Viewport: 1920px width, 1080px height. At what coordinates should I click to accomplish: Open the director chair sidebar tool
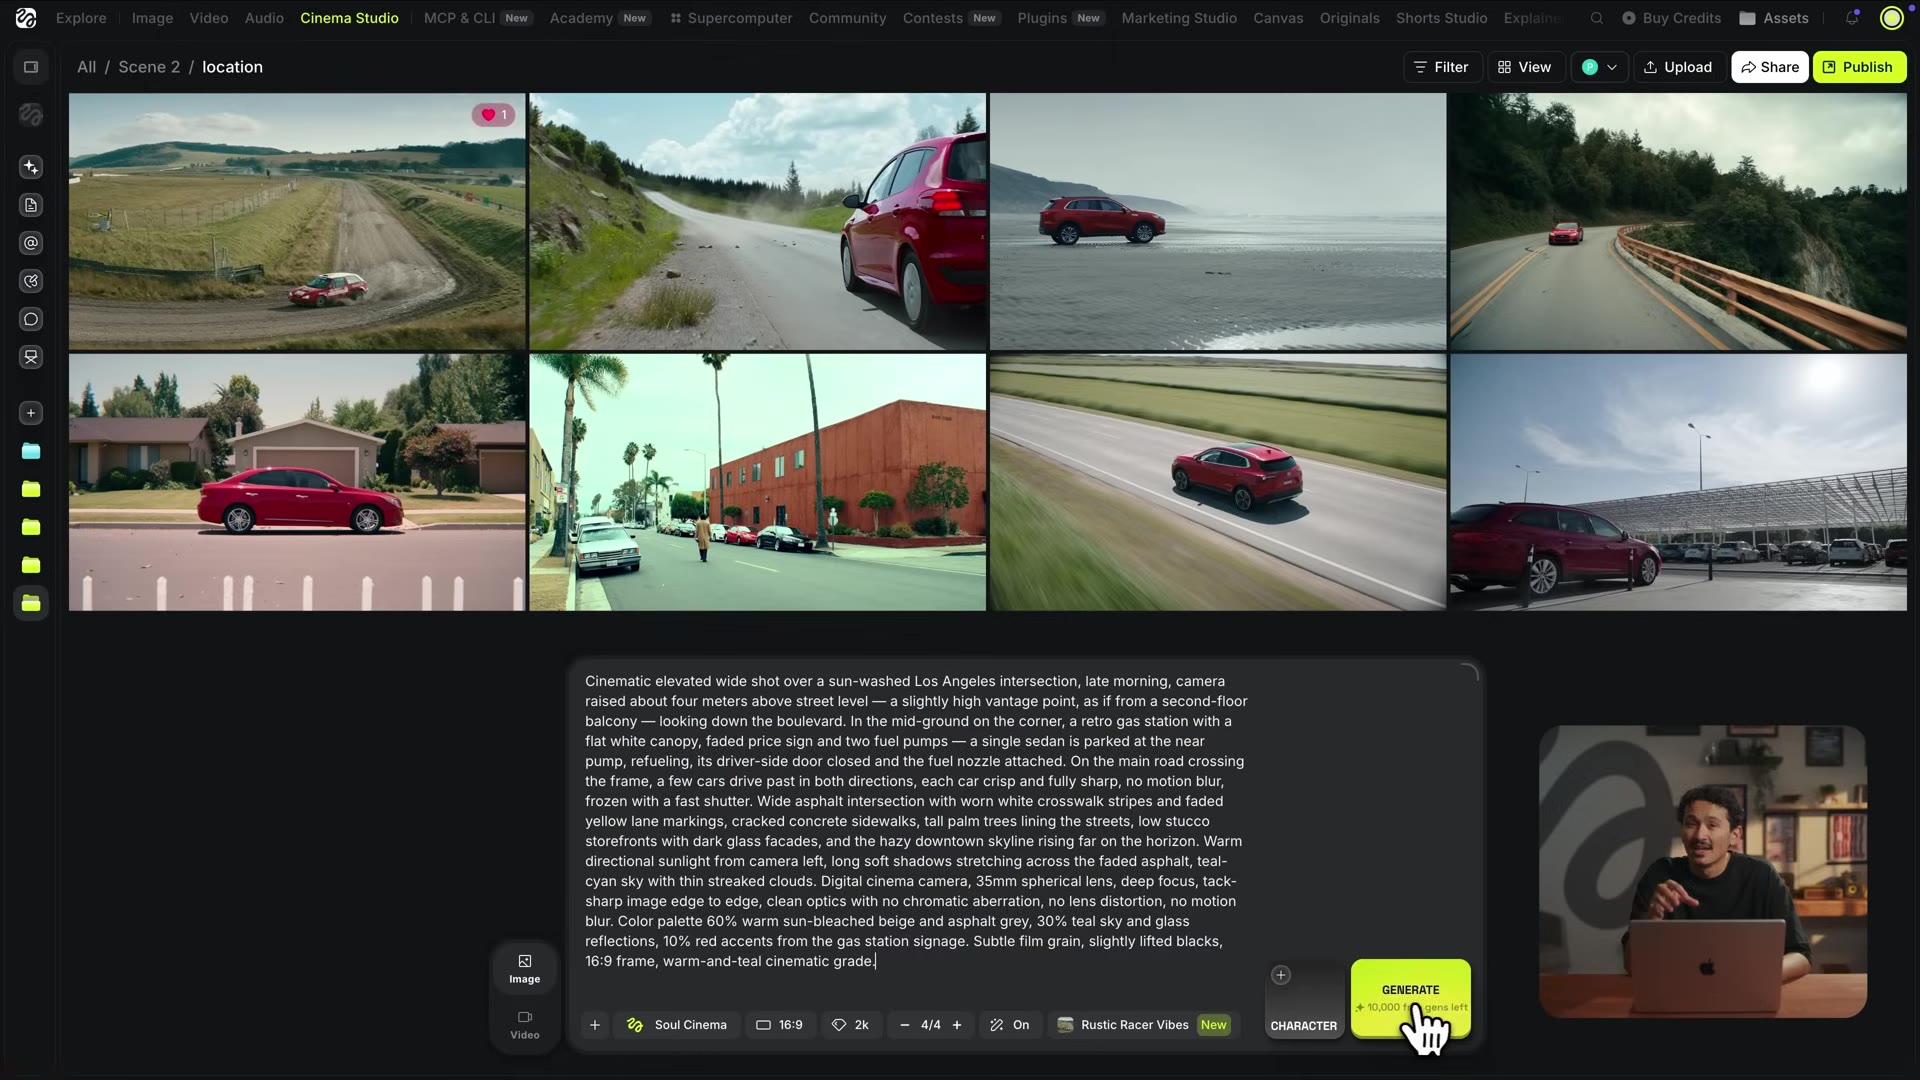point(31,357)
